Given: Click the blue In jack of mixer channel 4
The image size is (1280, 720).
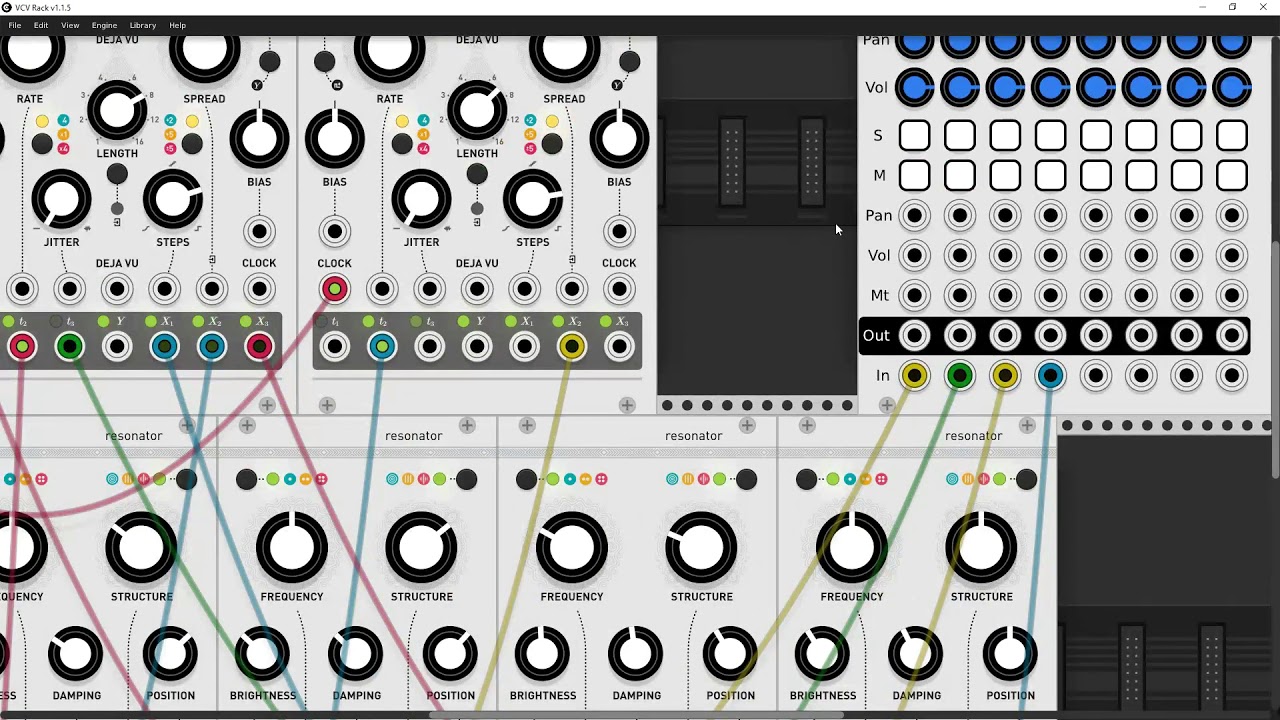Looking at the screenshot, I should (x=1050, y=375).
